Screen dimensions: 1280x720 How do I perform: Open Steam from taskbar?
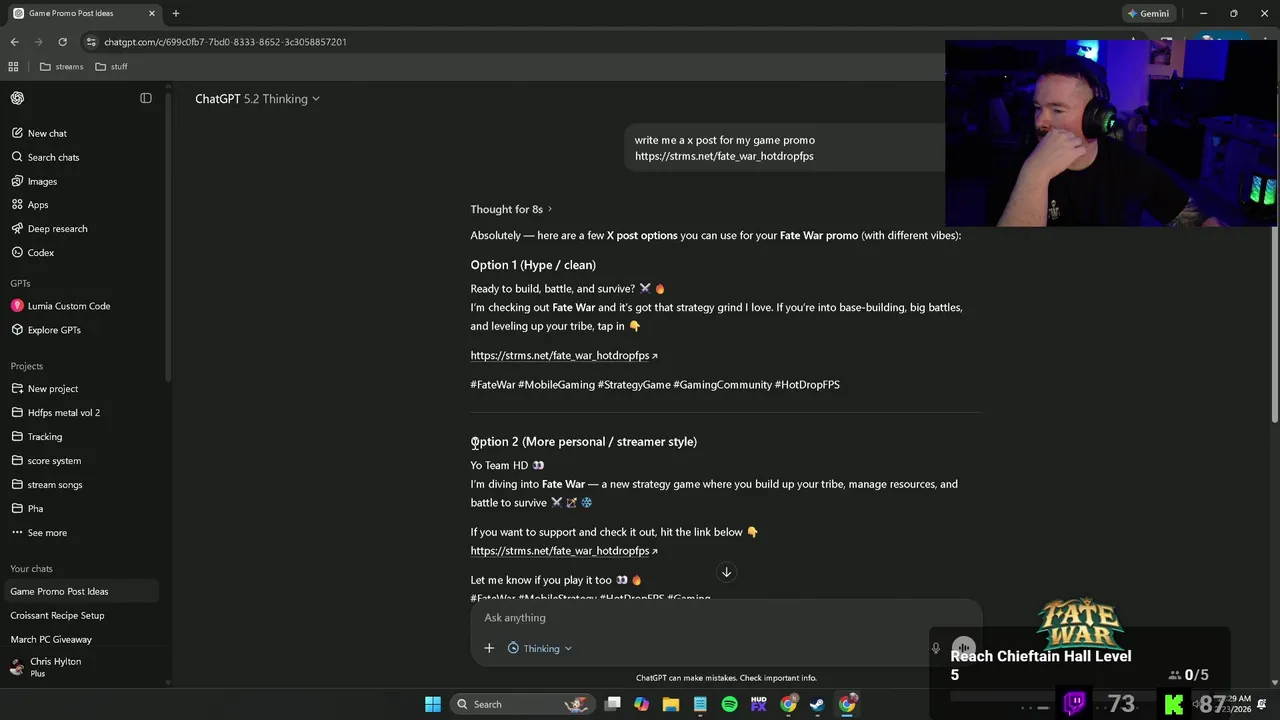click(817, 704)
